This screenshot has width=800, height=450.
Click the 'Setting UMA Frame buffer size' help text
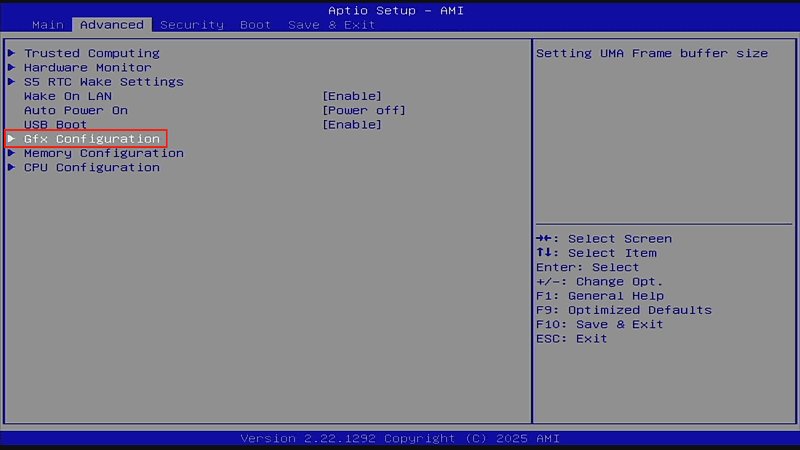(x=652, y=53)
